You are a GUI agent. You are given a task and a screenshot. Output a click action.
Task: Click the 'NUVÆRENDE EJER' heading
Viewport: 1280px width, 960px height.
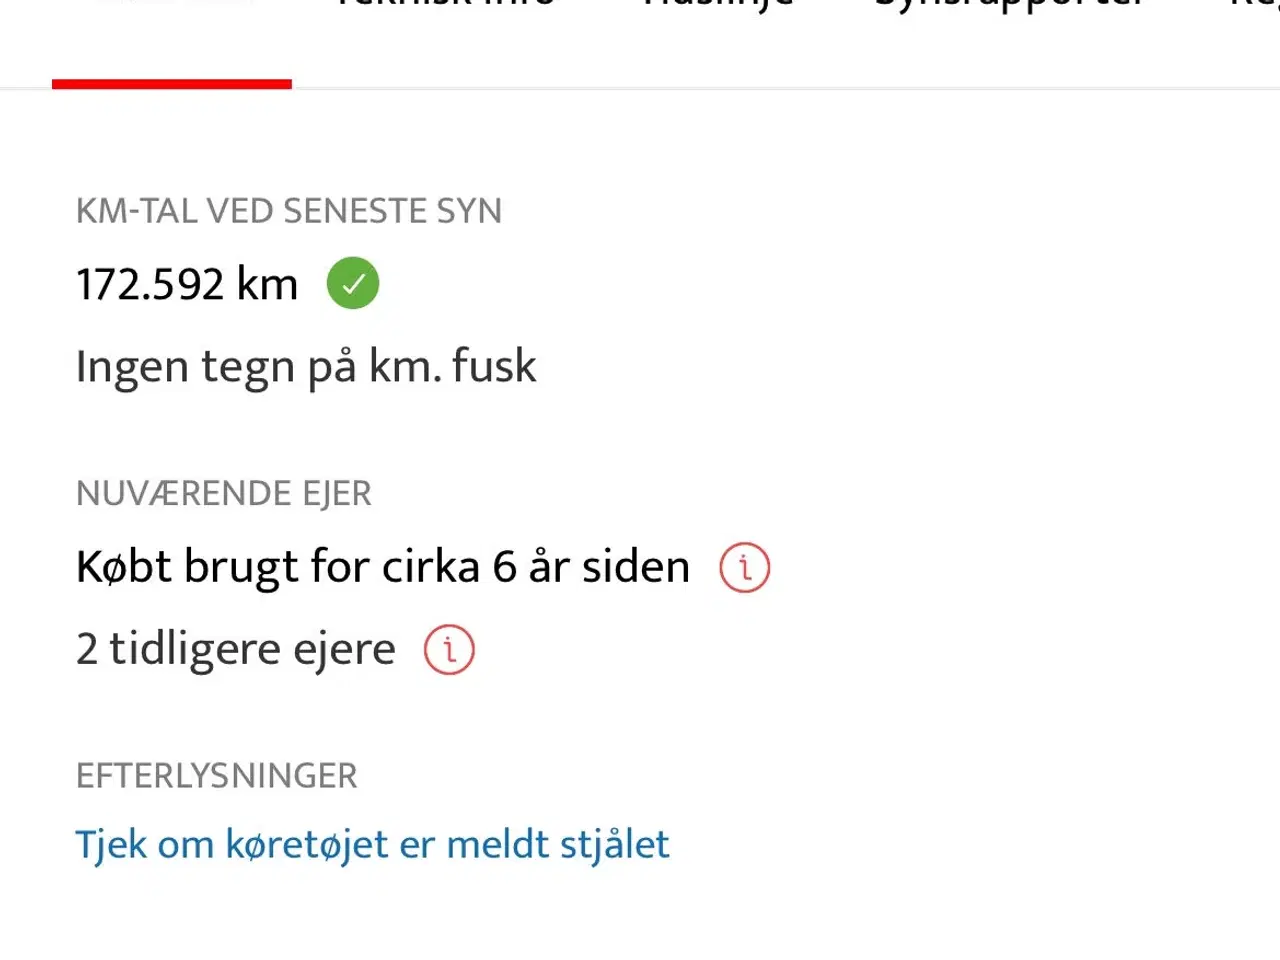[x=224, y=494]
